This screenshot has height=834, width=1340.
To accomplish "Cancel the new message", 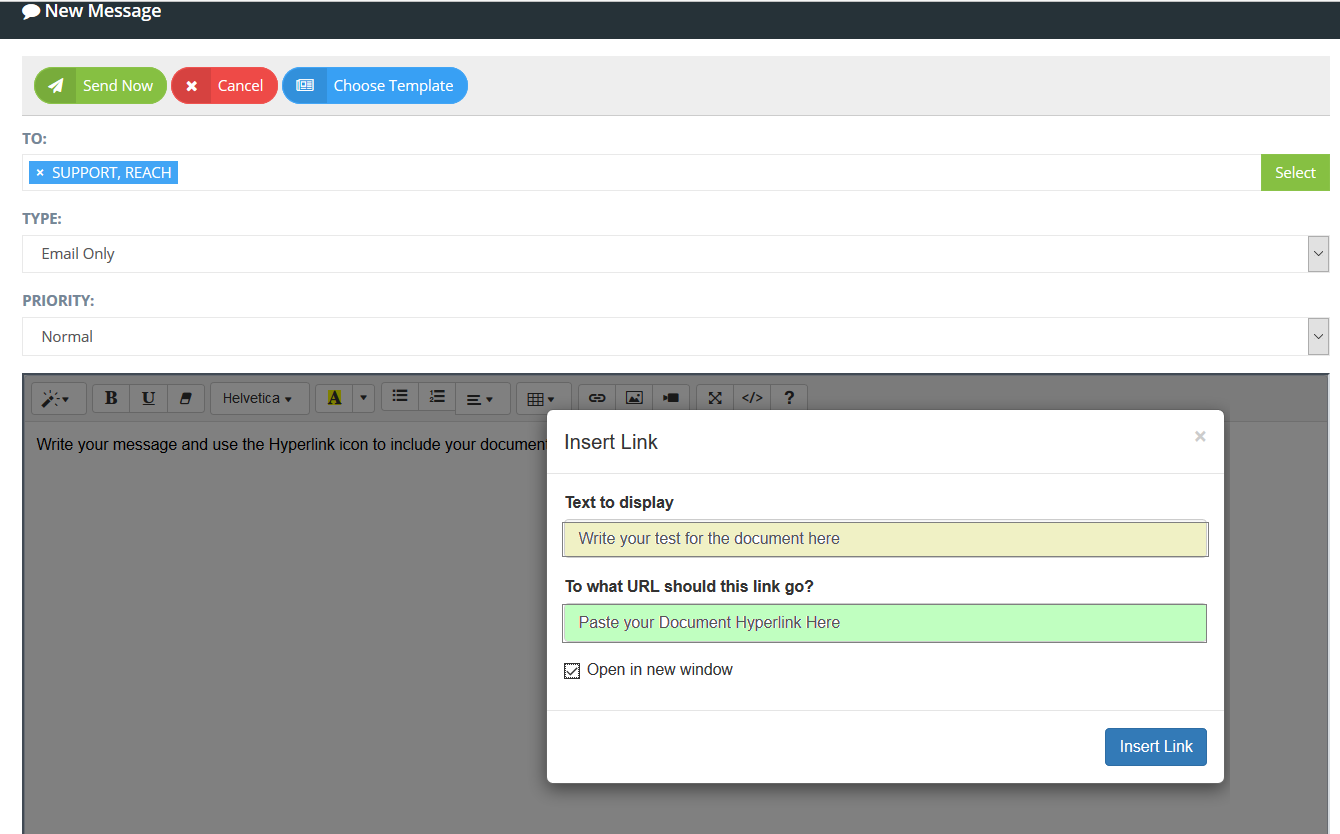I will 224,86.
